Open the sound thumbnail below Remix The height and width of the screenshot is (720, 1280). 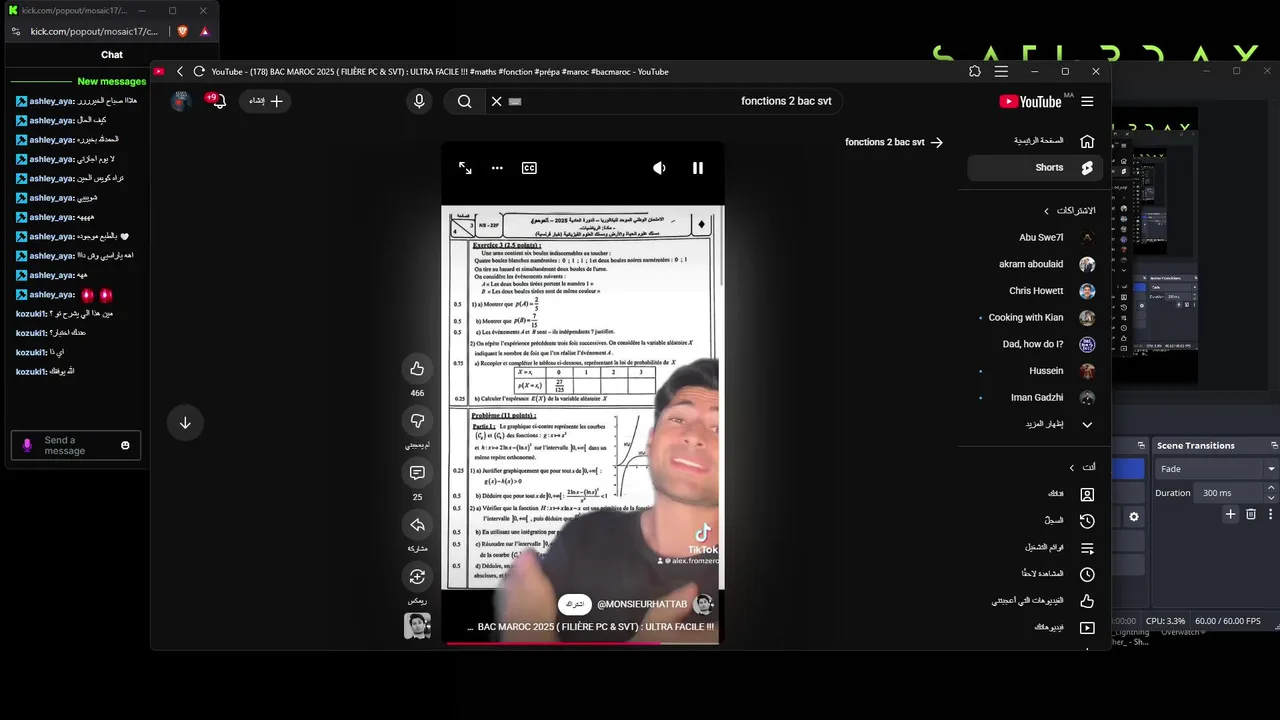tap(417, 626)
